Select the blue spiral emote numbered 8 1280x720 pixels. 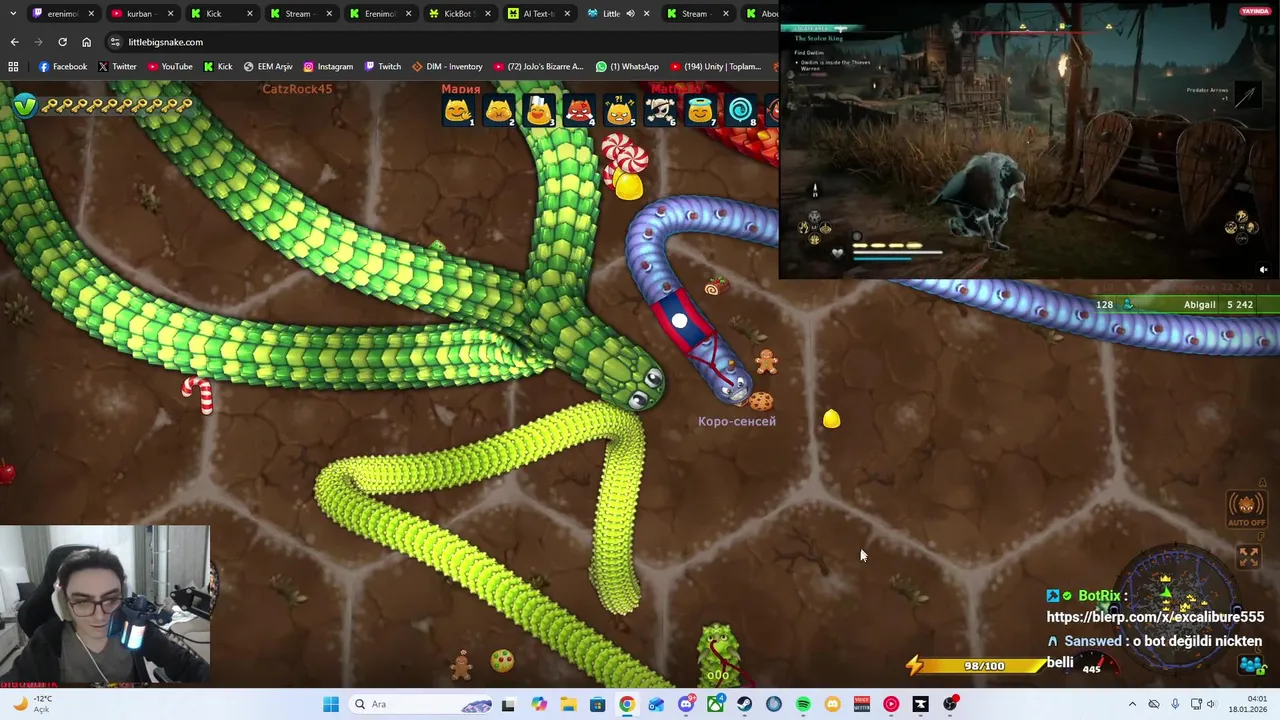(x=741, y=111)
